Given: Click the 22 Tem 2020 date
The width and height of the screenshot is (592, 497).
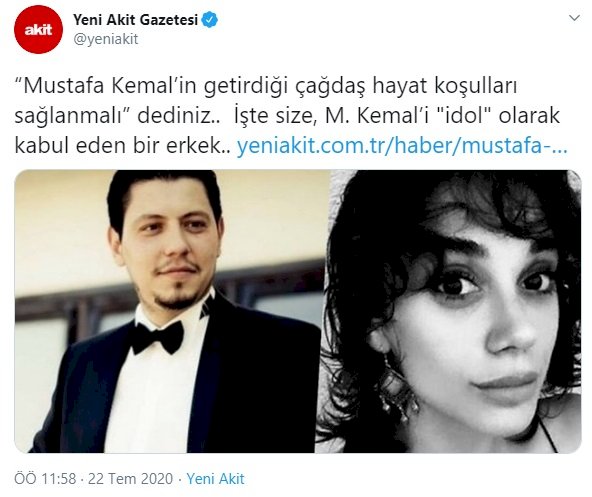Looking at the screenshot, I should 130,479.
